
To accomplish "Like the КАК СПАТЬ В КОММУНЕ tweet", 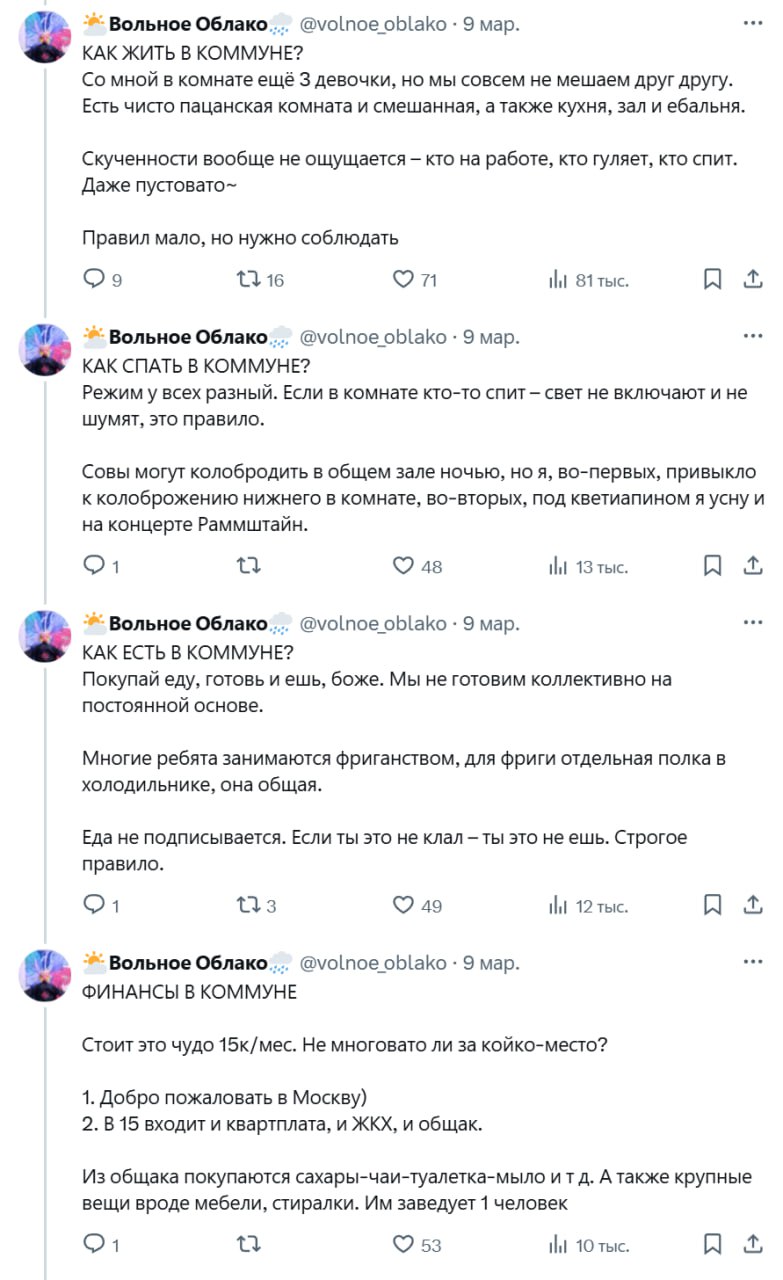I will [403, 566].
